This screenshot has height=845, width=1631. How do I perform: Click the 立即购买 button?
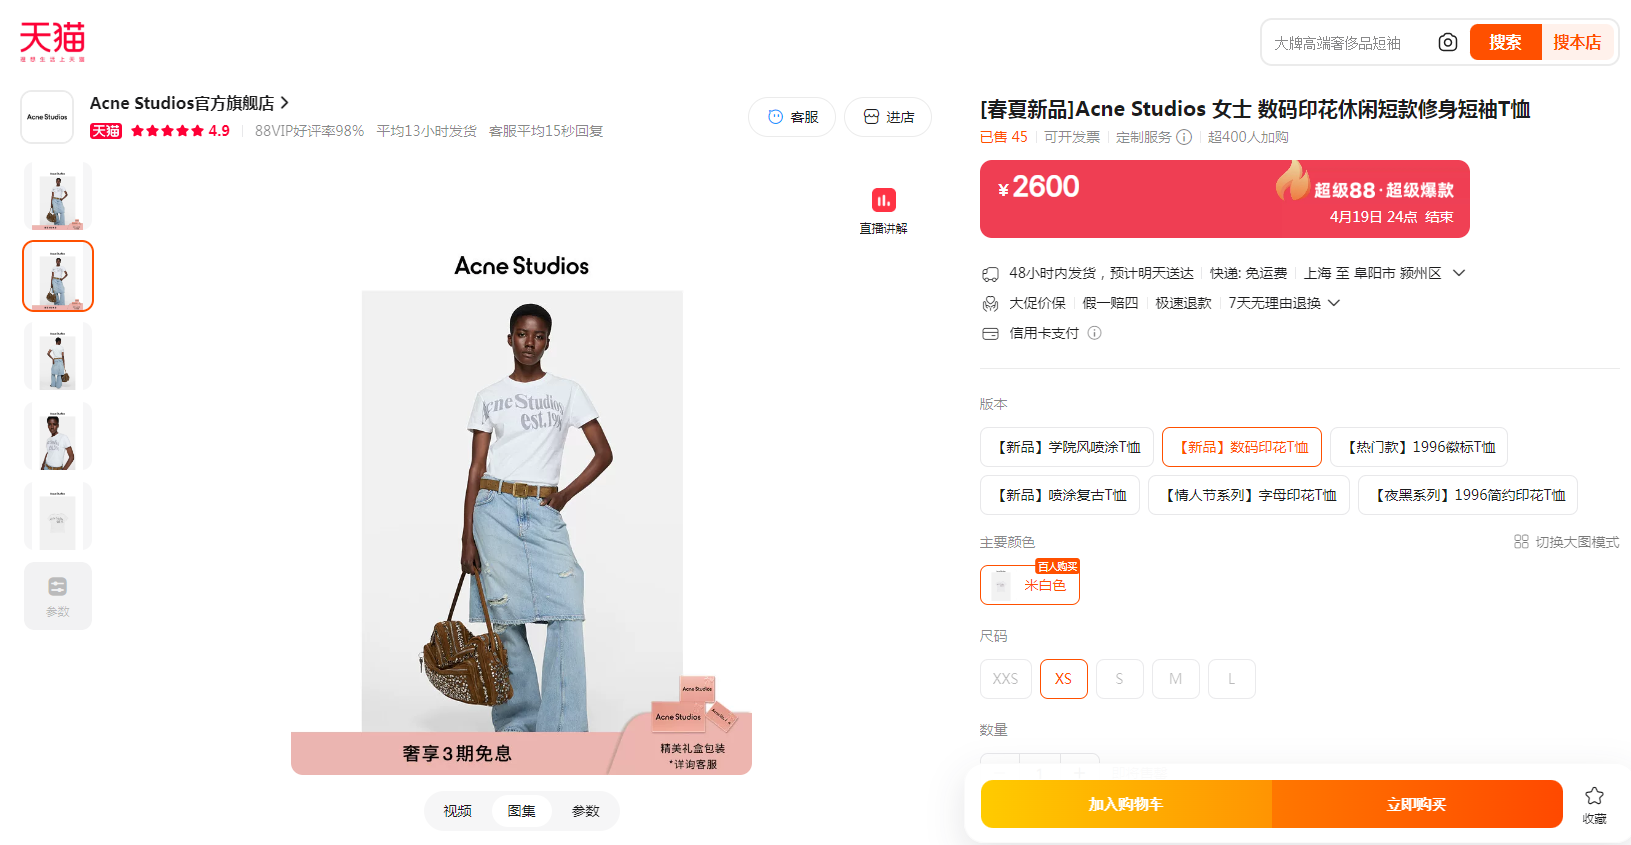(x=1417, y=804)
